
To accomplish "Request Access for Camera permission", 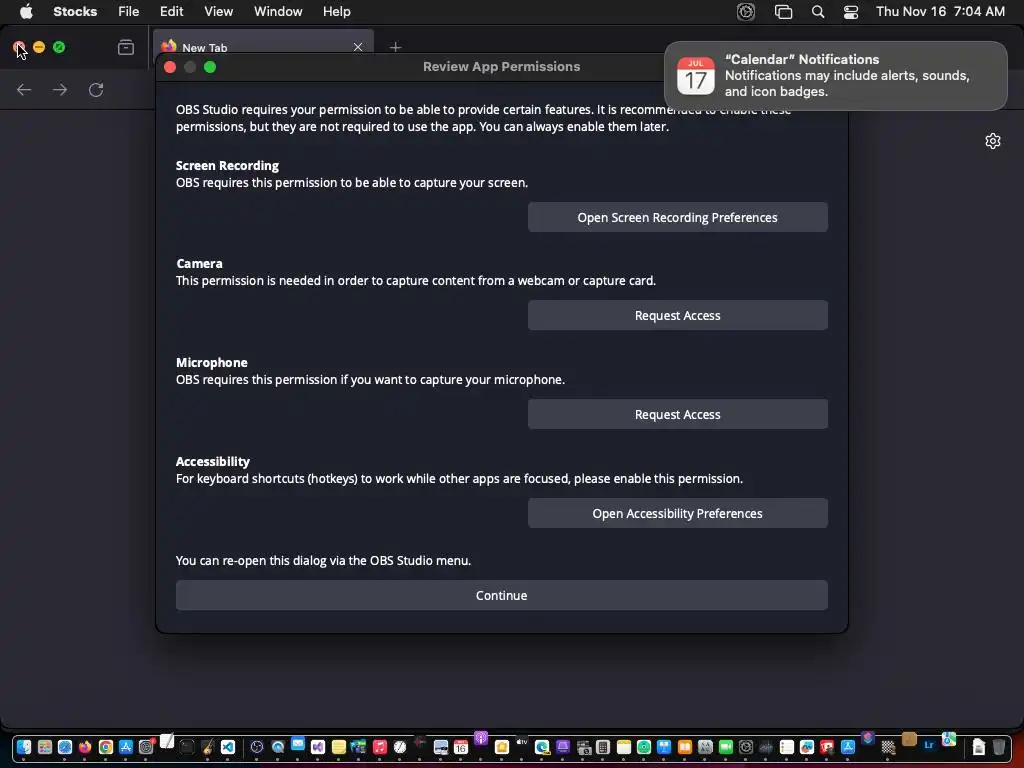I will [x=677, y=315].
